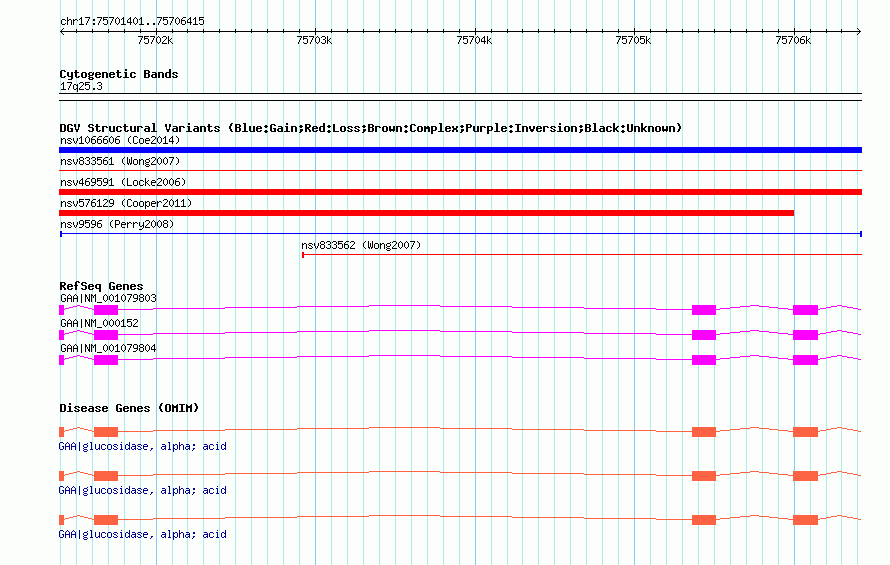The image size is (890, 565).
Task: Click the nsv469591 (Locke2006) red loss bar
Action: pyautogui.click(x=460, y=192)
